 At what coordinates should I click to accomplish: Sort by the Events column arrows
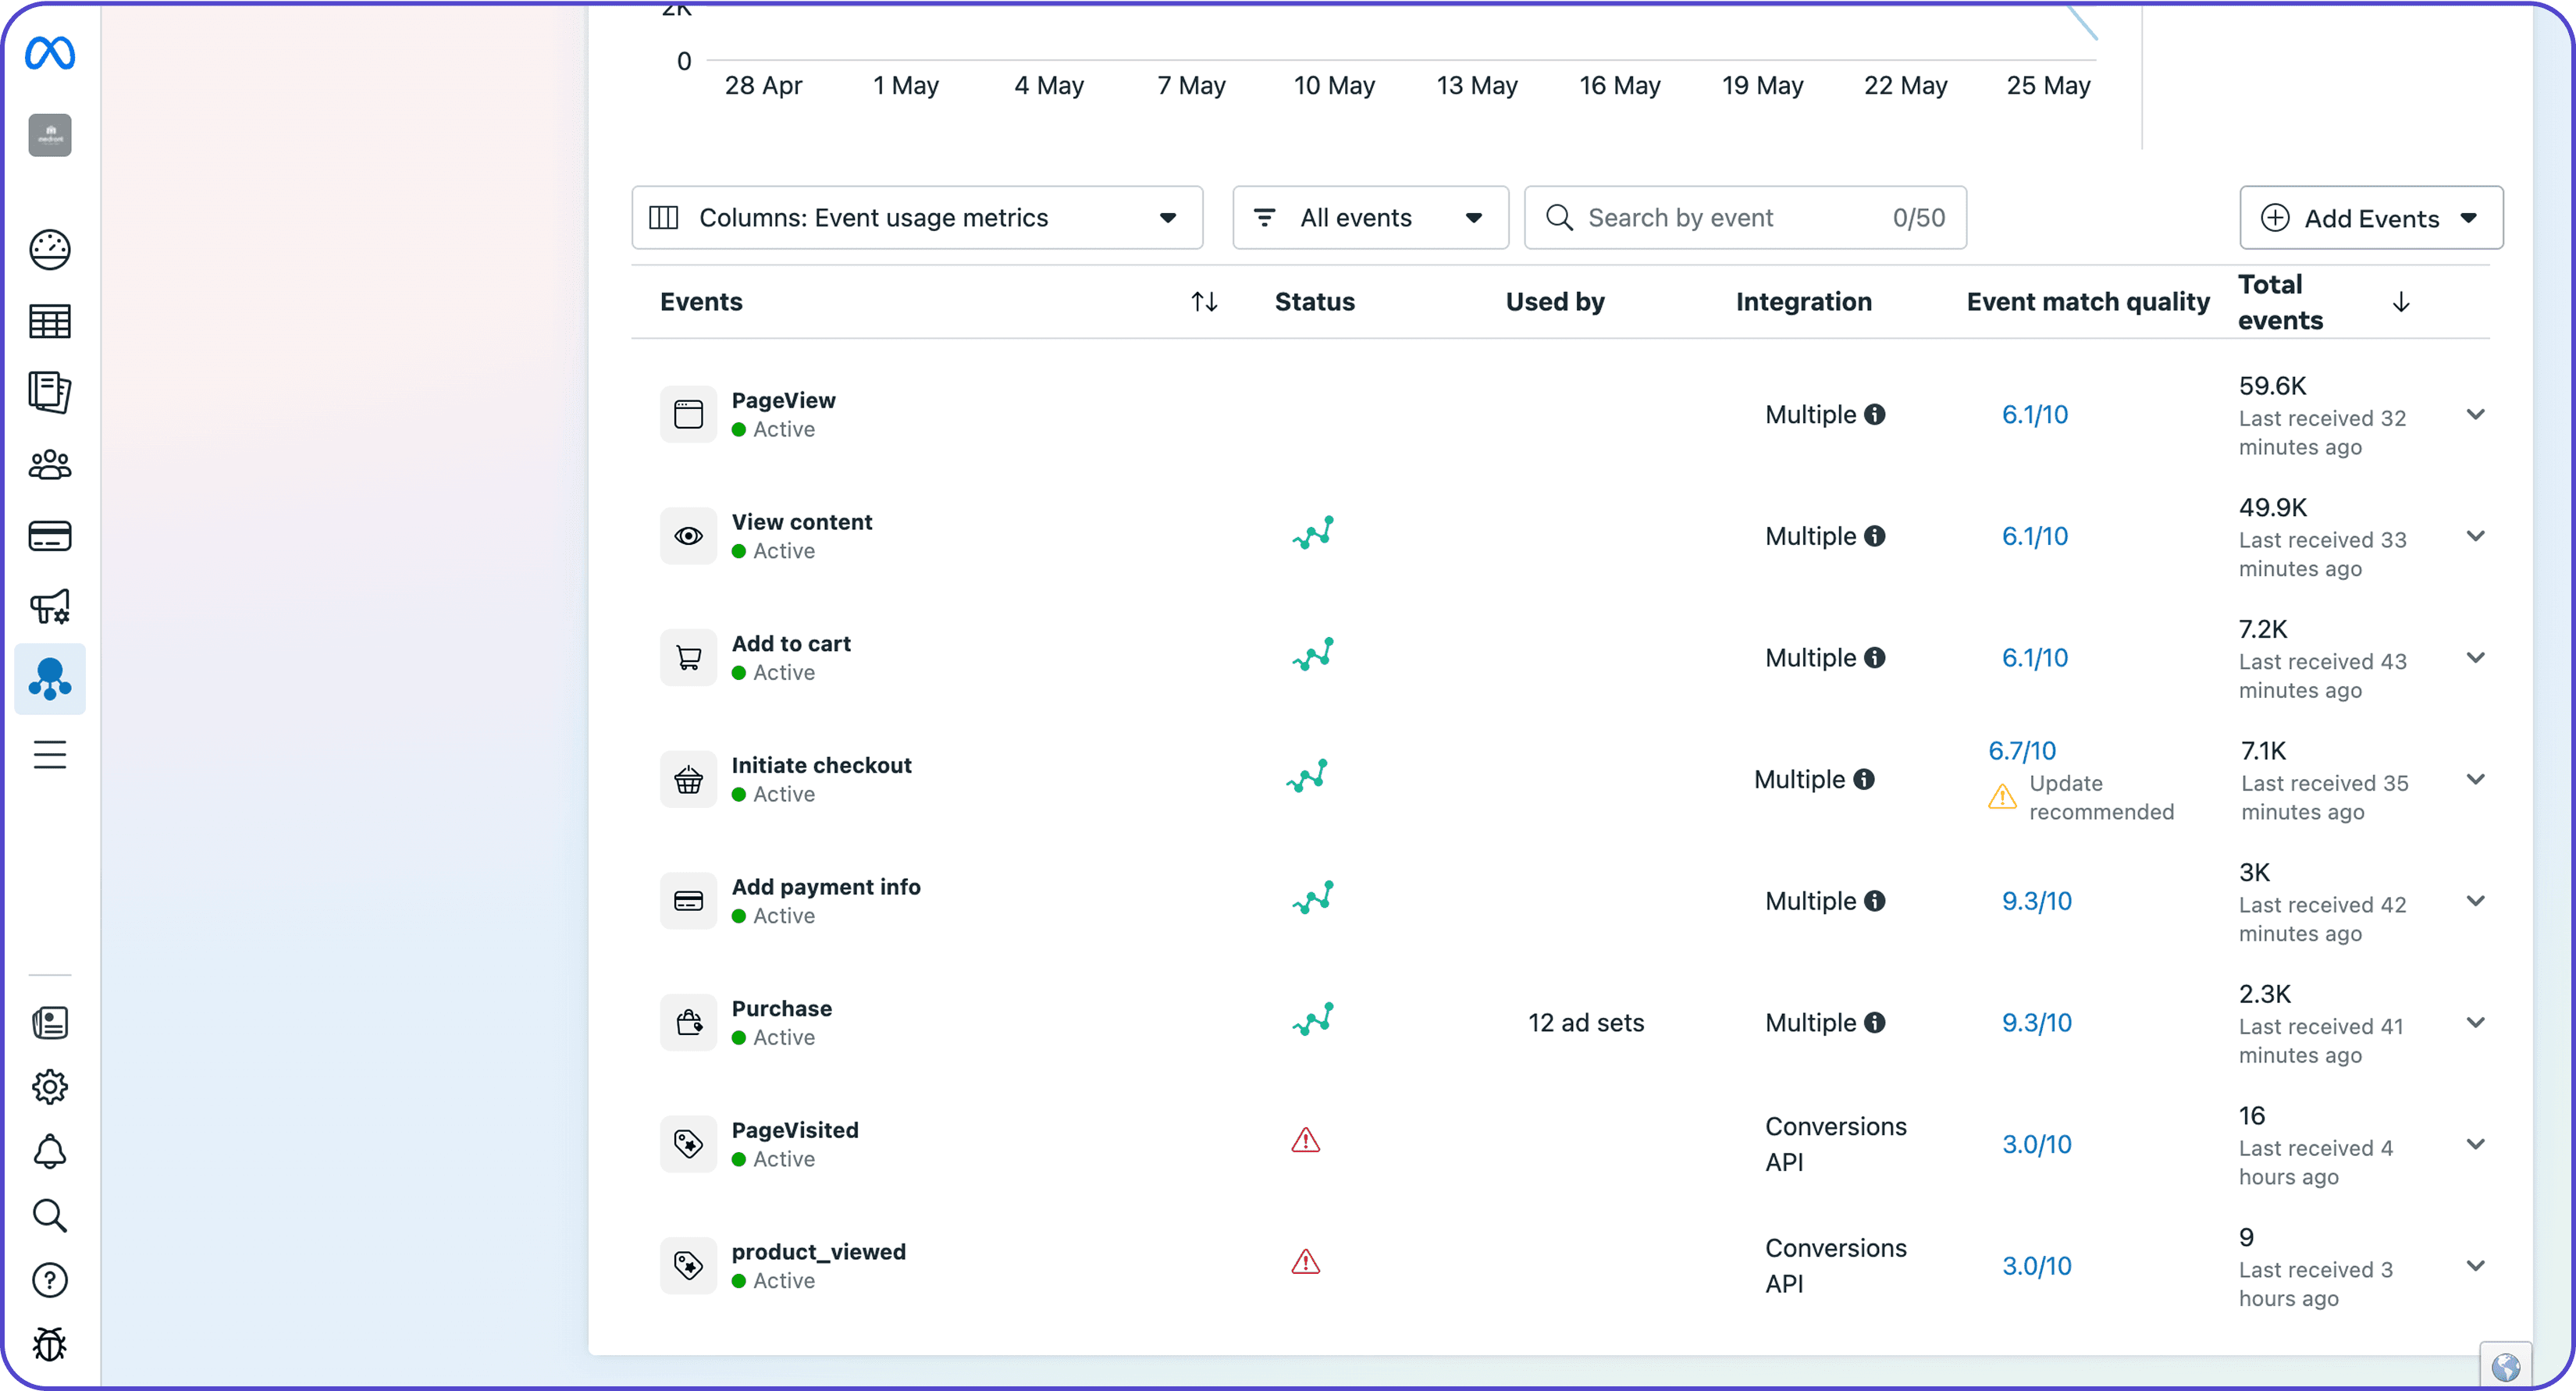pyautogui.click(x=1204, y=302)
